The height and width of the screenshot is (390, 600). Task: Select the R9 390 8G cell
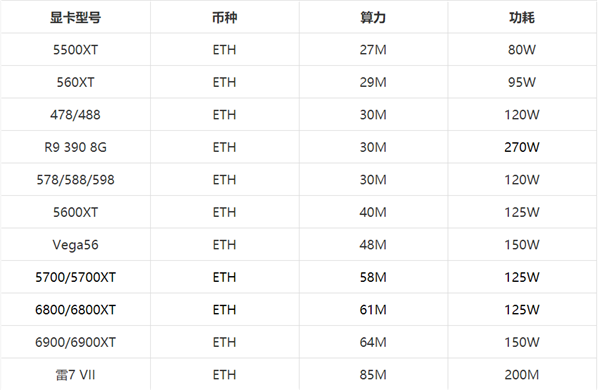tap(75, 147)
